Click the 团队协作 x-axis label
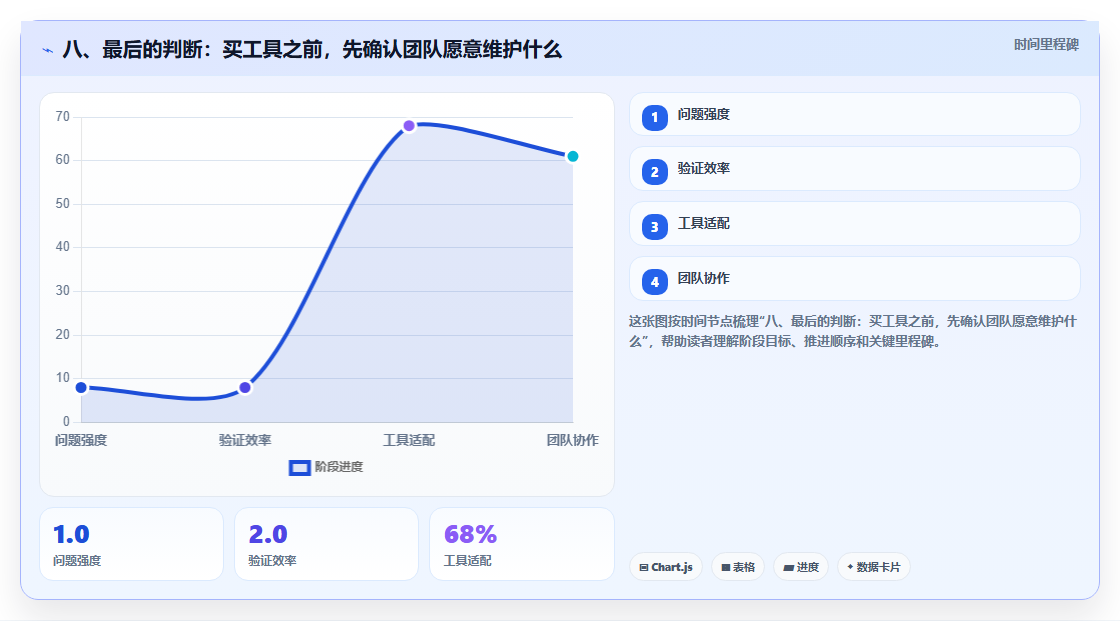This screenshot has height=621, width=1120. pos(573,440)
